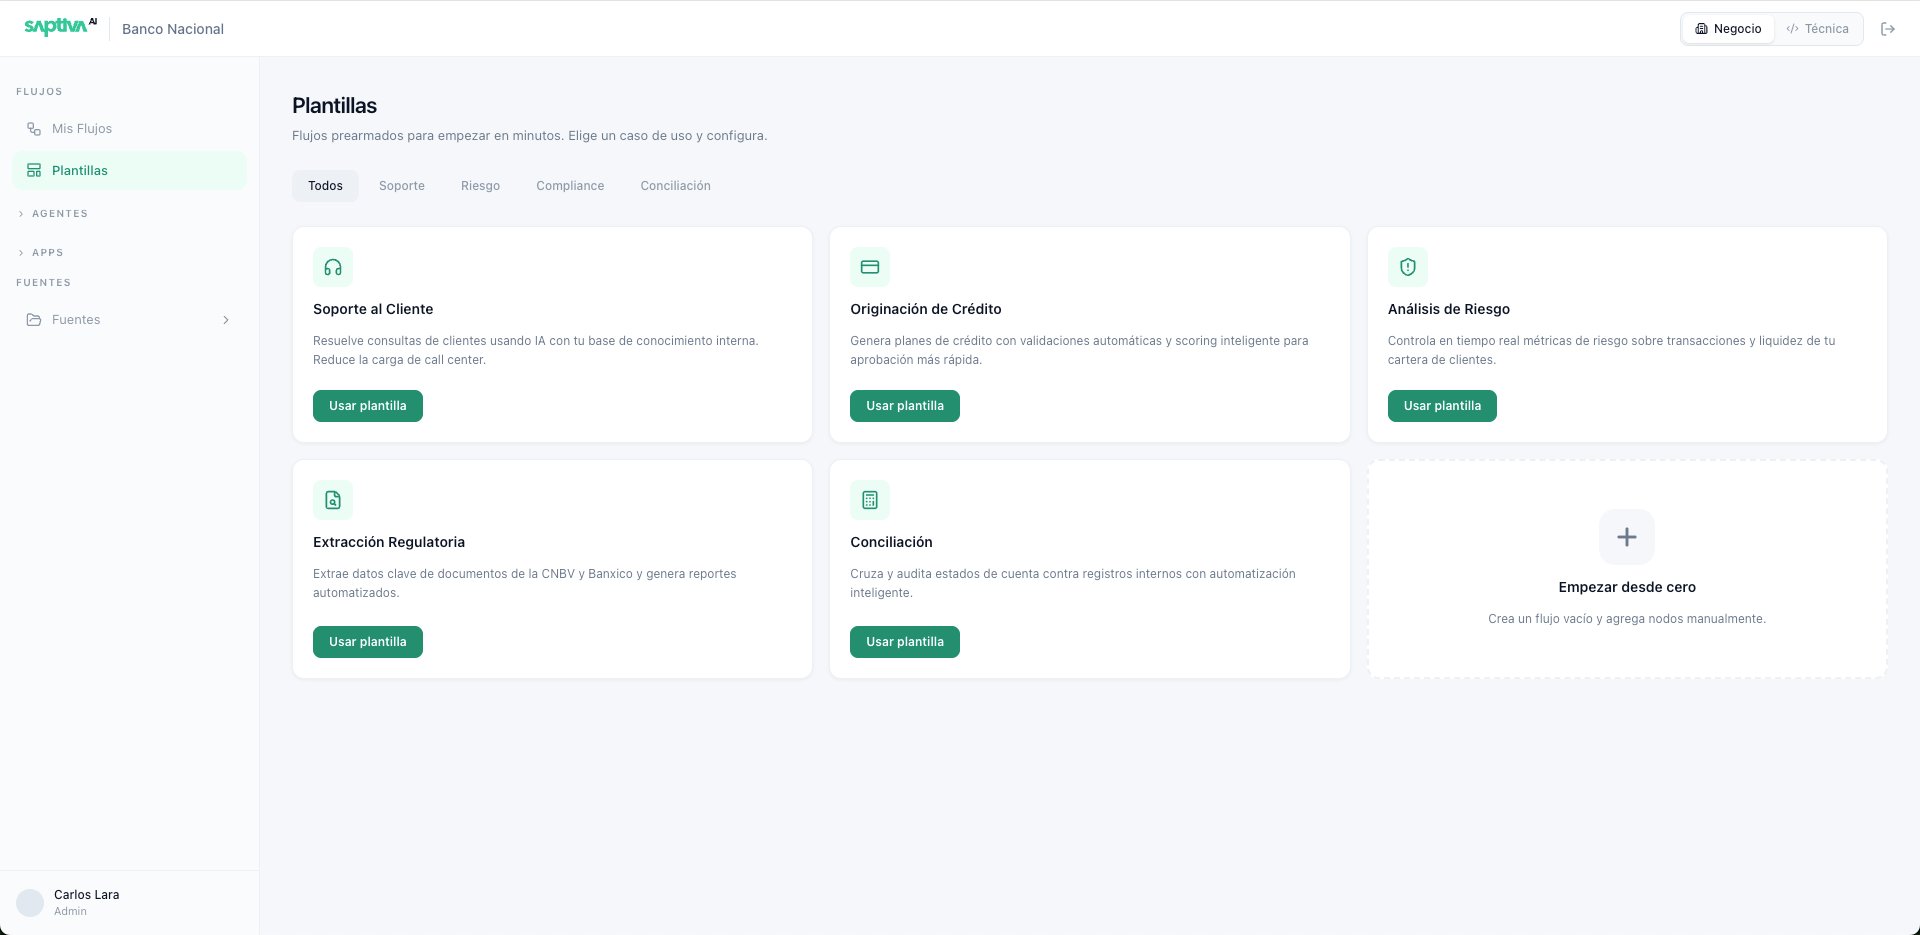Switch to Técnica mode

[1818, 28]
